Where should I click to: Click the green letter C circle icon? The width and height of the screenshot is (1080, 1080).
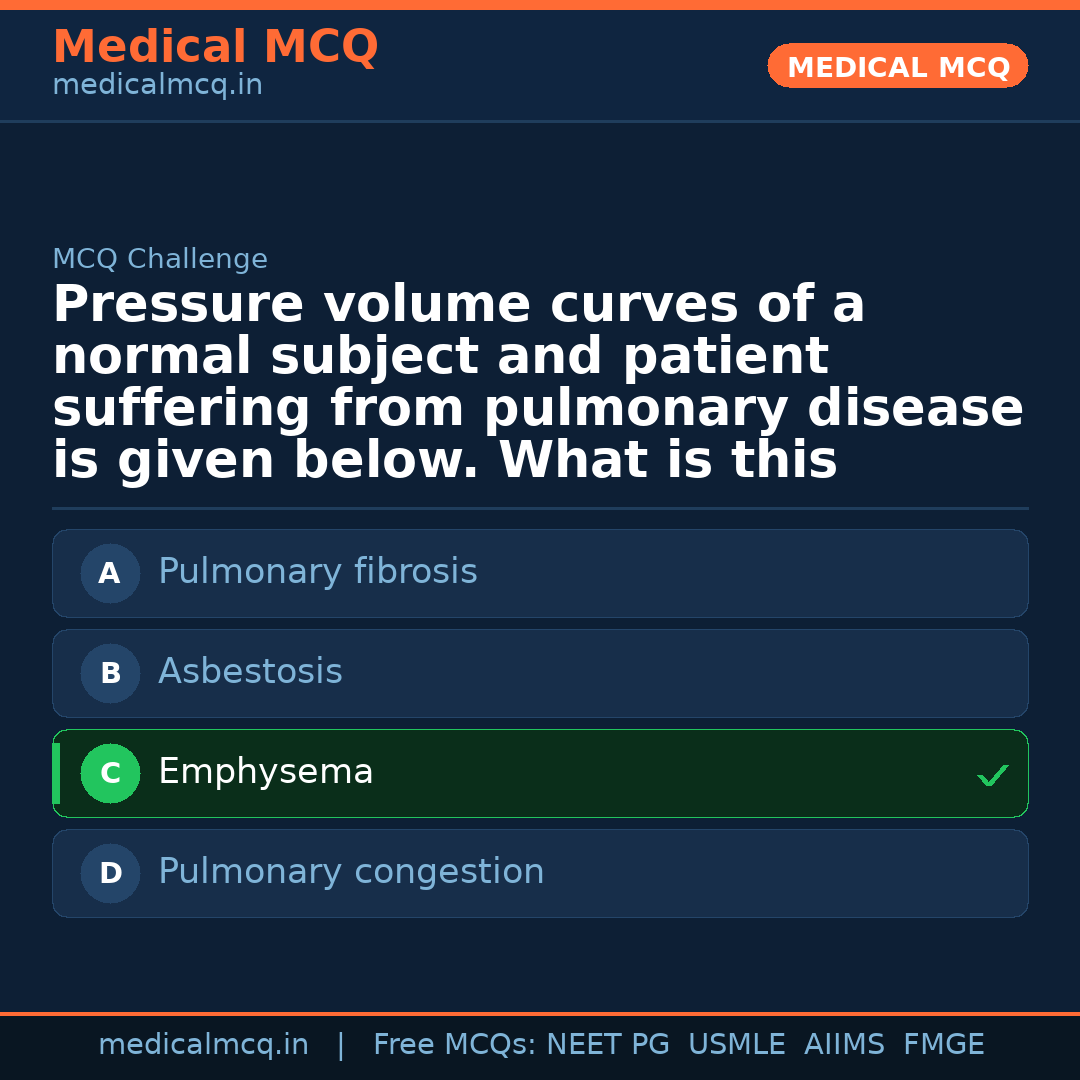[110, 774]
